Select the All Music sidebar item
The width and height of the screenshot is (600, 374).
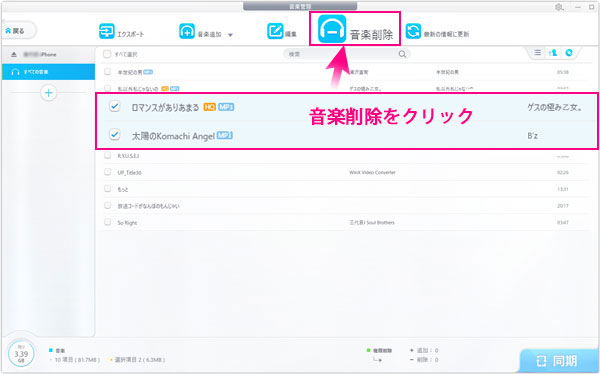coord(48,72)
